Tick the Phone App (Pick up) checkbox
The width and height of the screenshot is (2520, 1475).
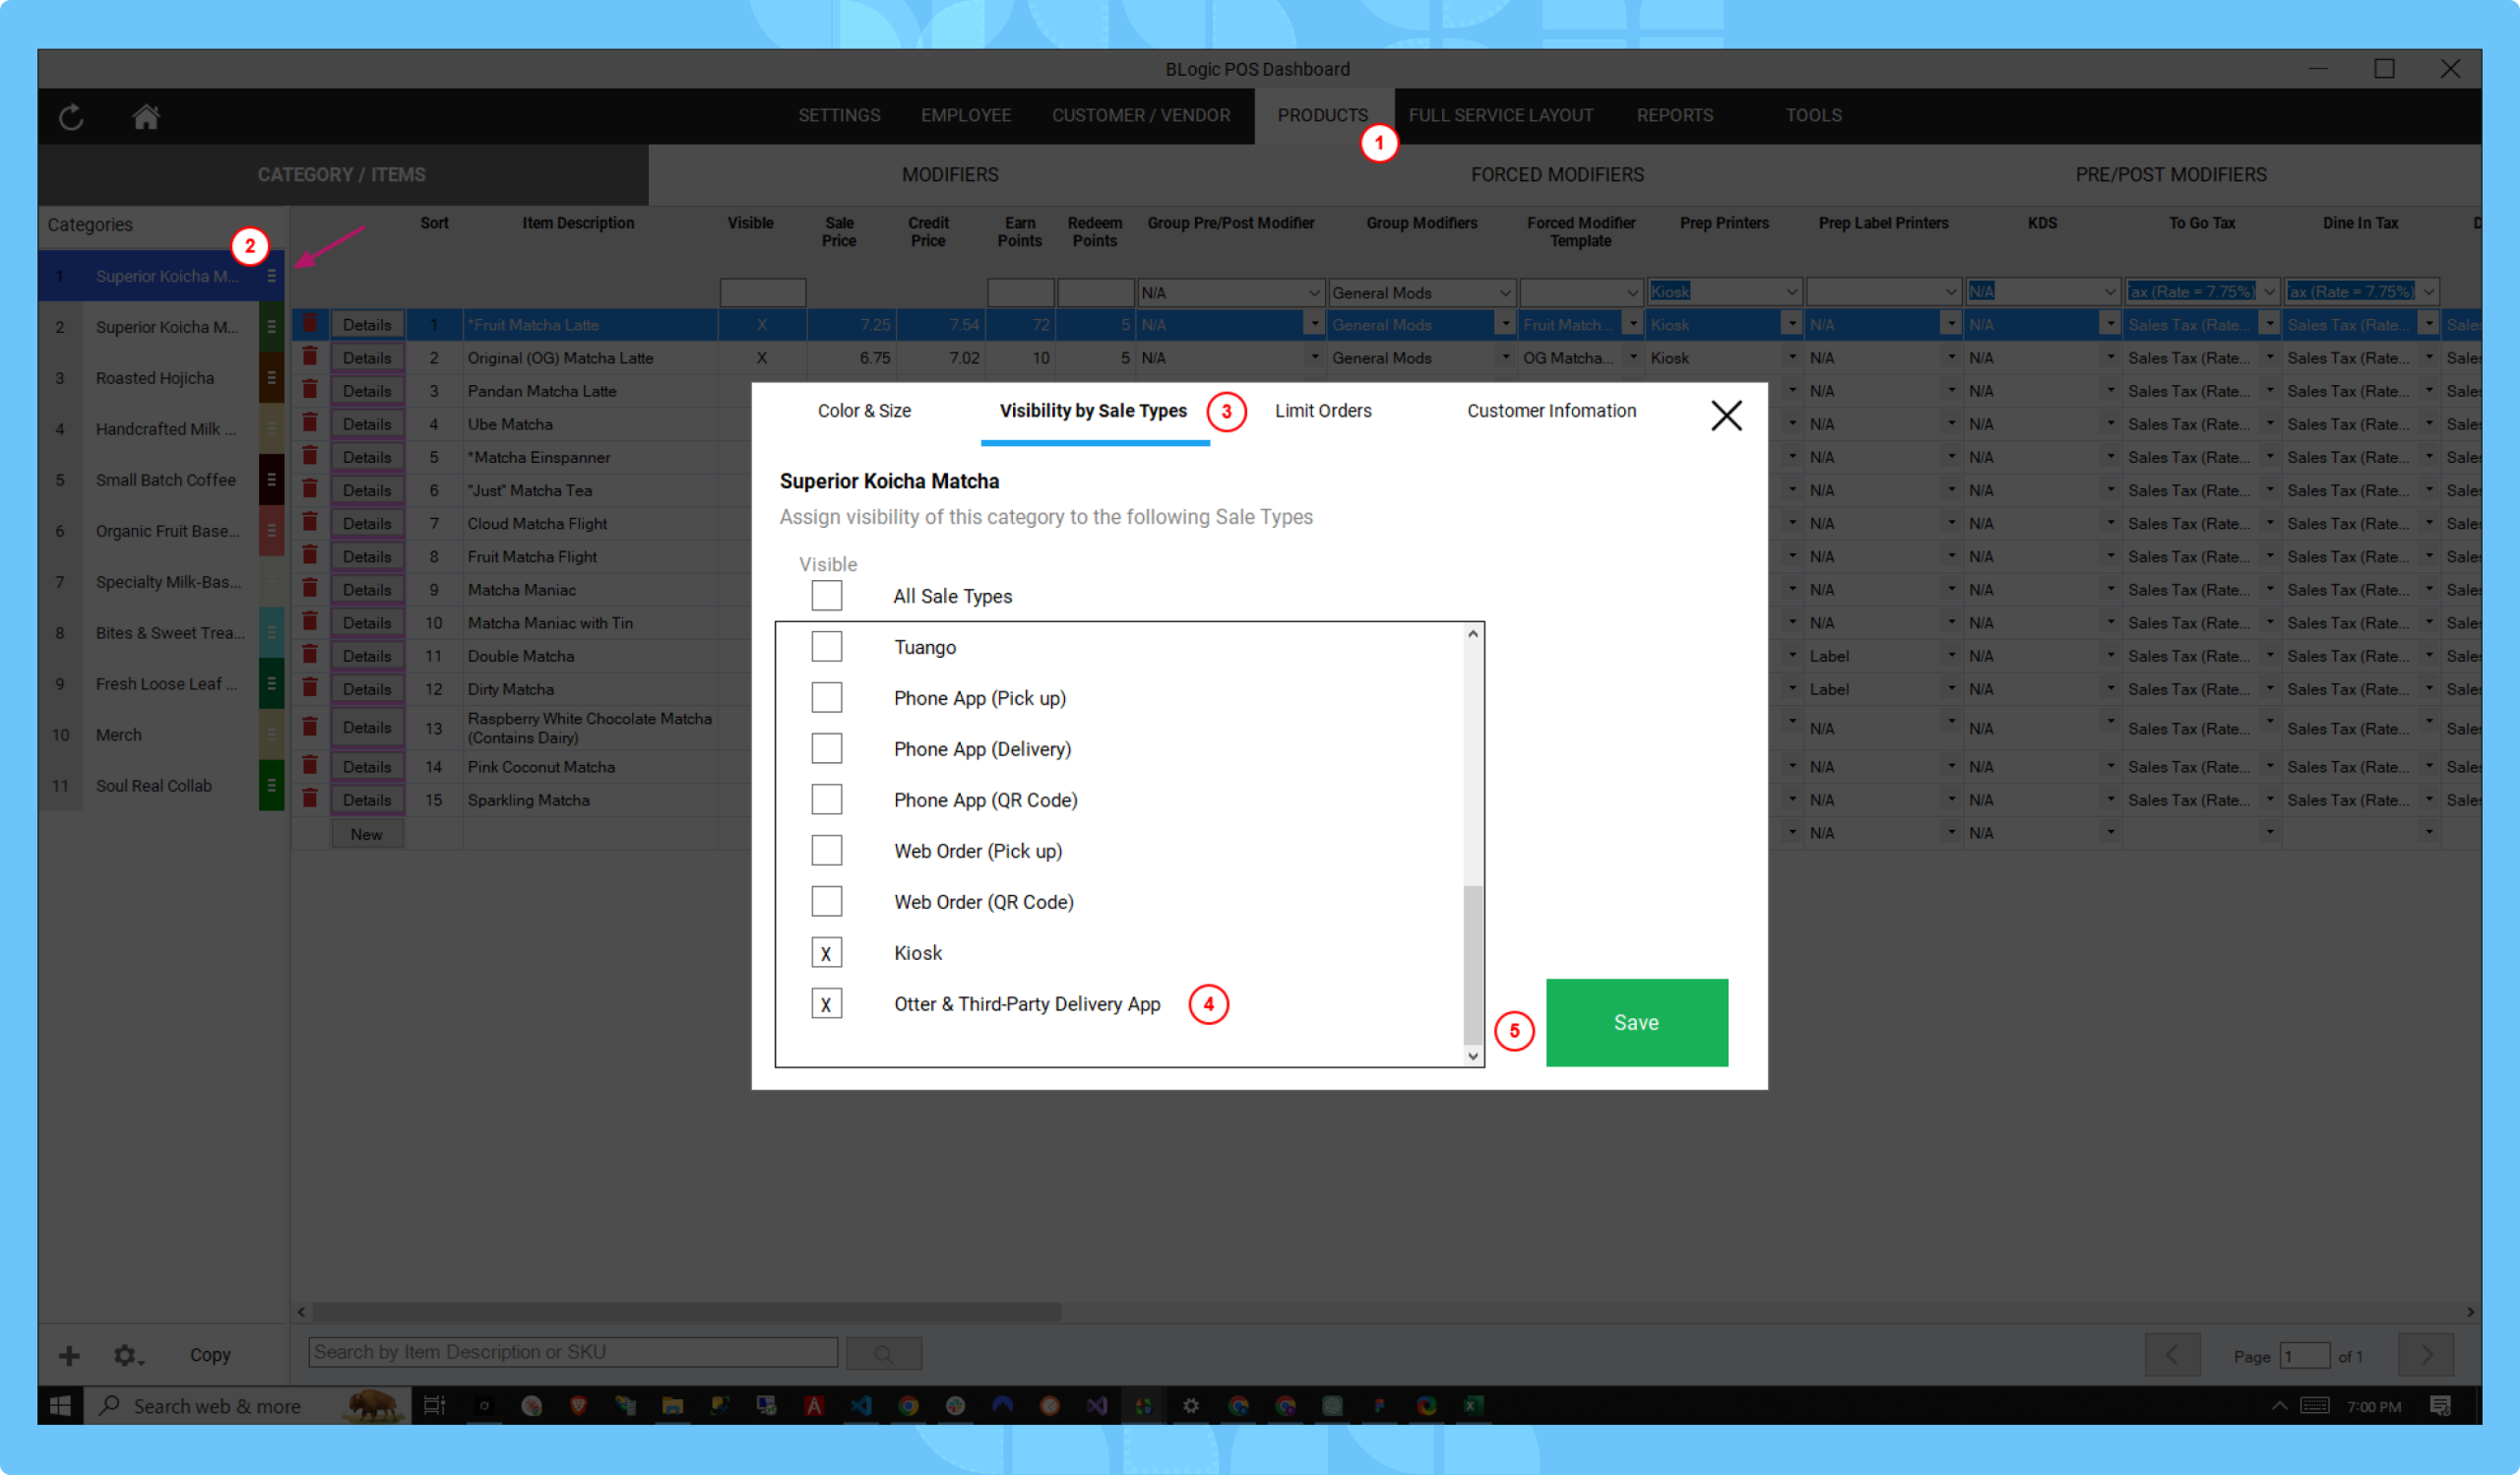coord(826,698)
